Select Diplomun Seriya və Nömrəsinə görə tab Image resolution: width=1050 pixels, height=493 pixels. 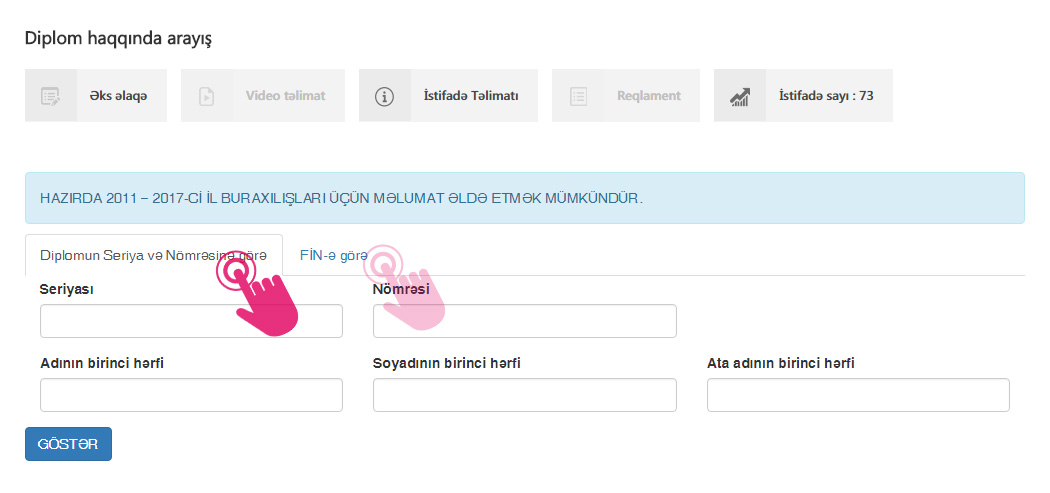(x=153, y=255)
